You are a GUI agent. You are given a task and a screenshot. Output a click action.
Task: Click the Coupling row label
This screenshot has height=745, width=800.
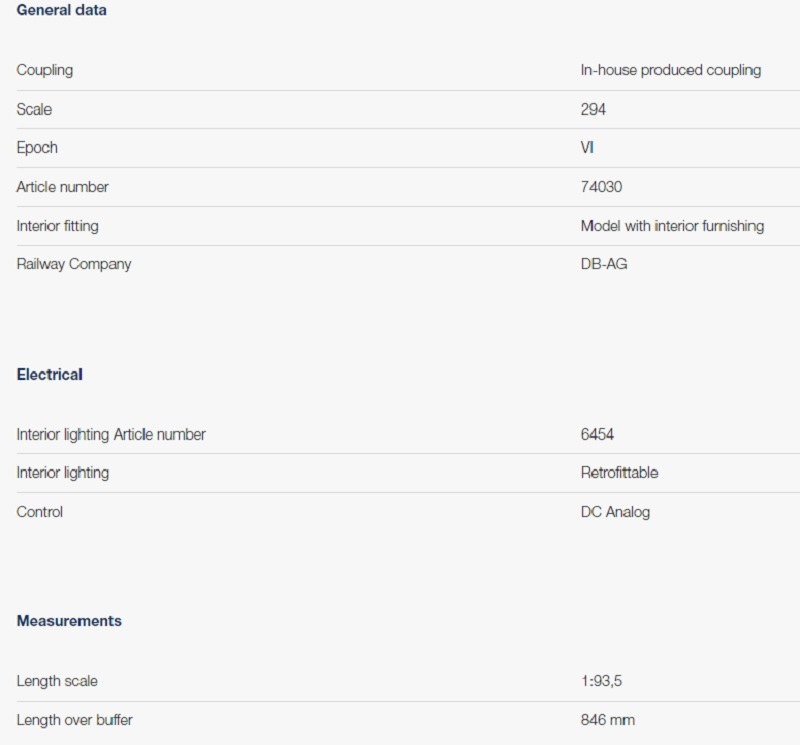tap(45, 70)
